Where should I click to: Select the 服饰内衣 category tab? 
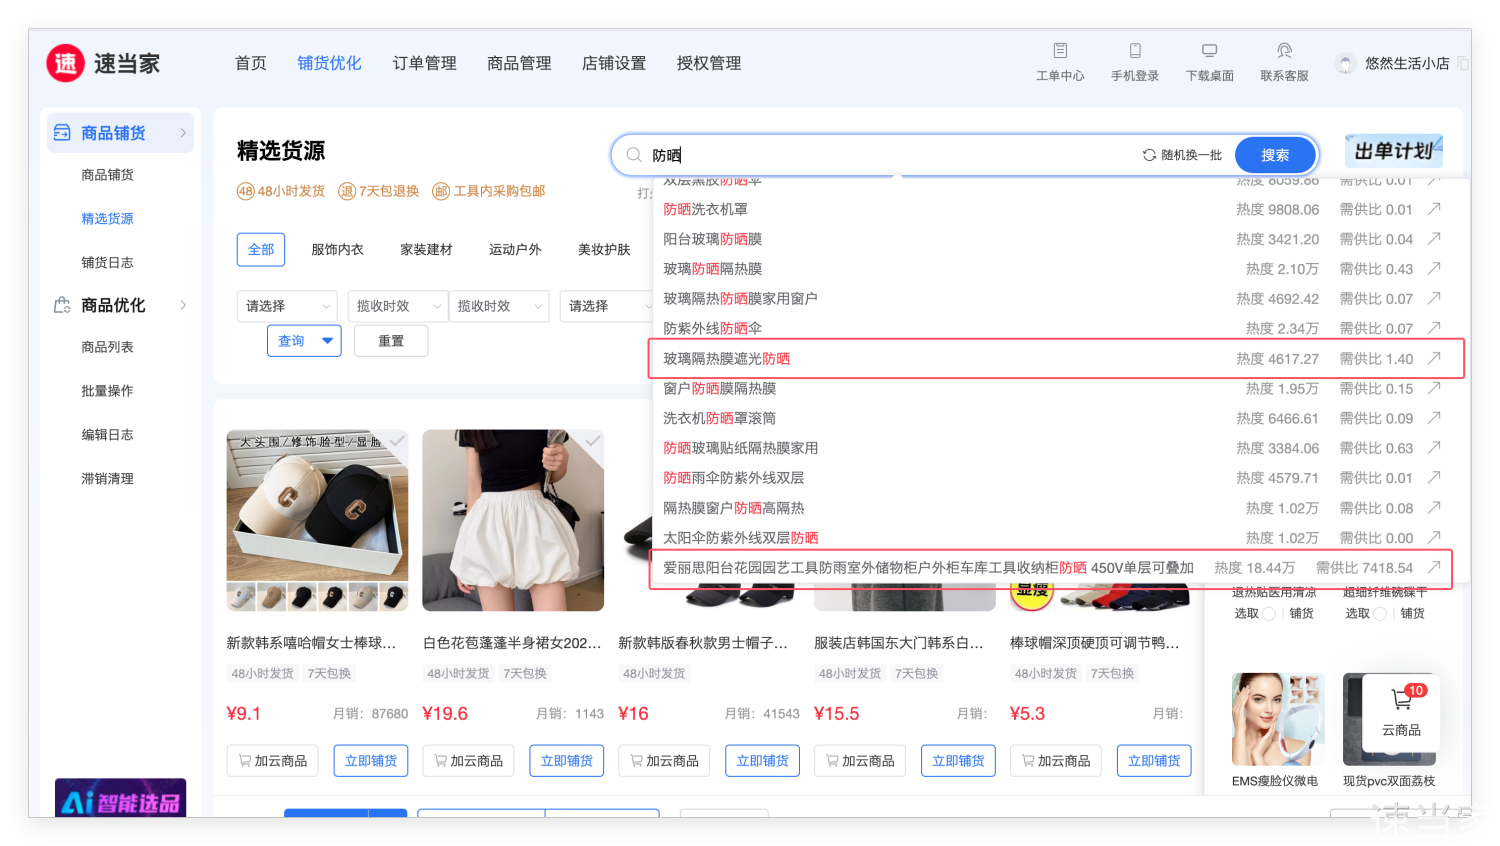[337, 249]
